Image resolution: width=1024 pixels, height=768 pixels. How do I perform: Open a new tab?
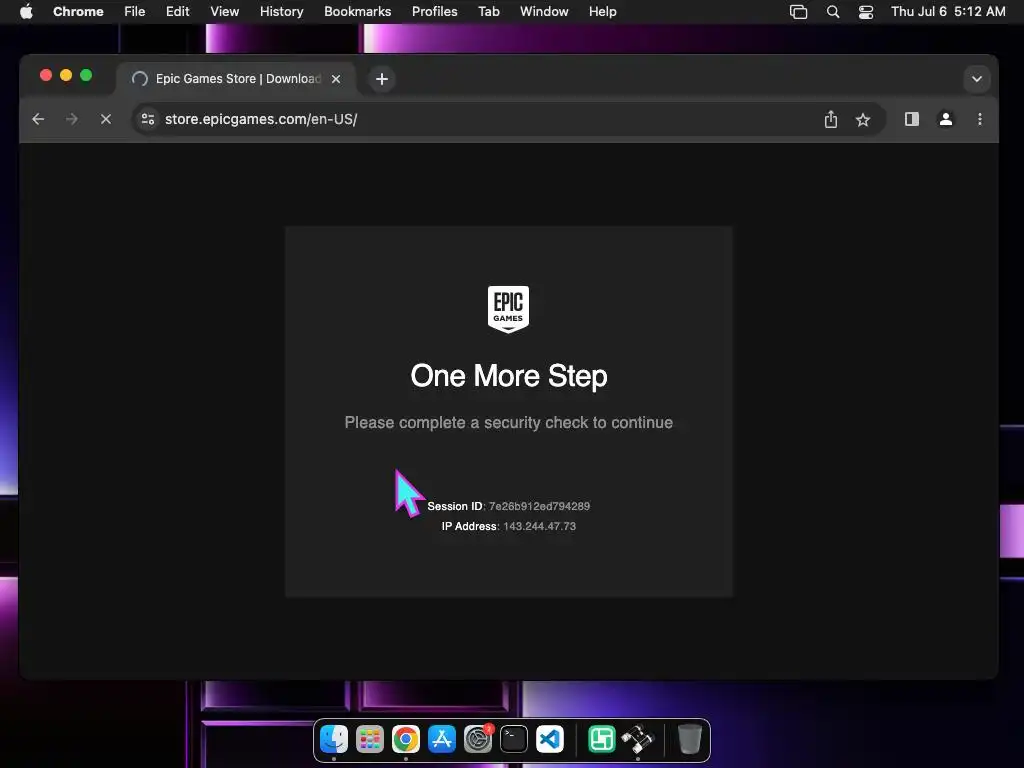pyautogui.click(x=382, y=79)
